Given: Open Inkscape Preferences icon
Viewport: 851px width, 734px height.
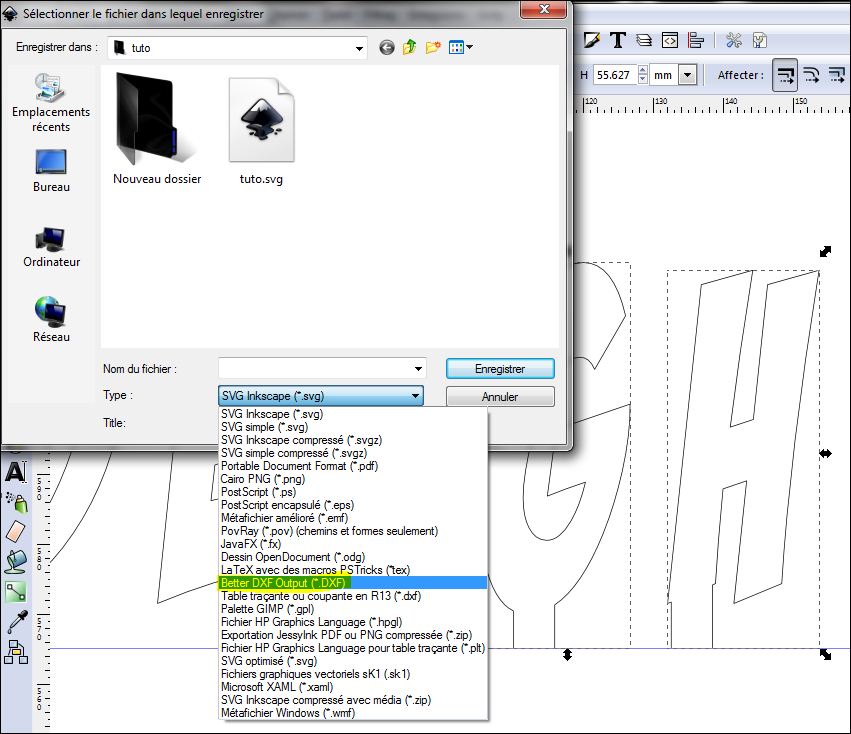Looking at the screenshot, I should click(734, 40).
